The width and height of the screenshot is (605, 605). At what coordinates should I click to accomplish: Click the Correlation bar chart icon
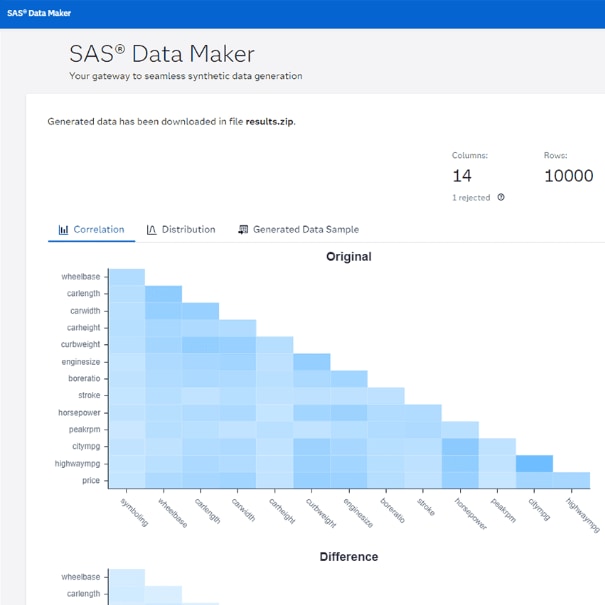point(63,230)
